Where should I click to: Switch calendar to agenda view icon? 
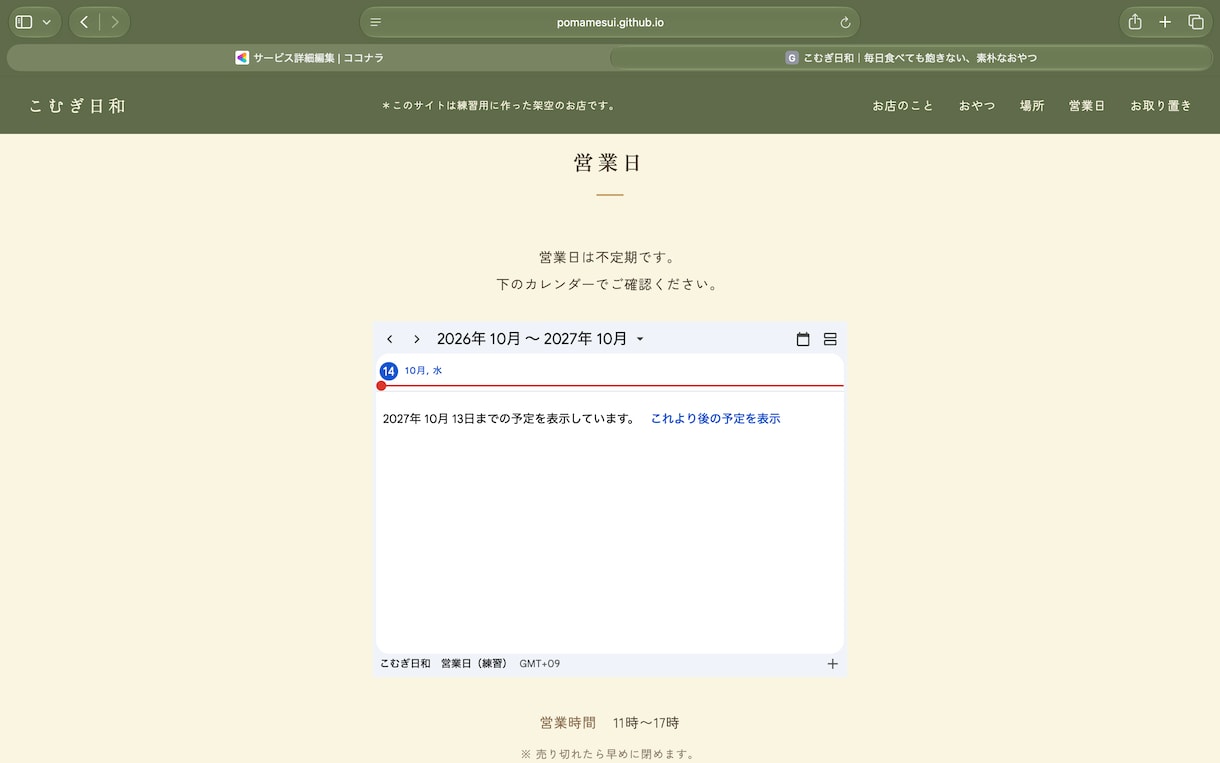[x=830, y=339]
